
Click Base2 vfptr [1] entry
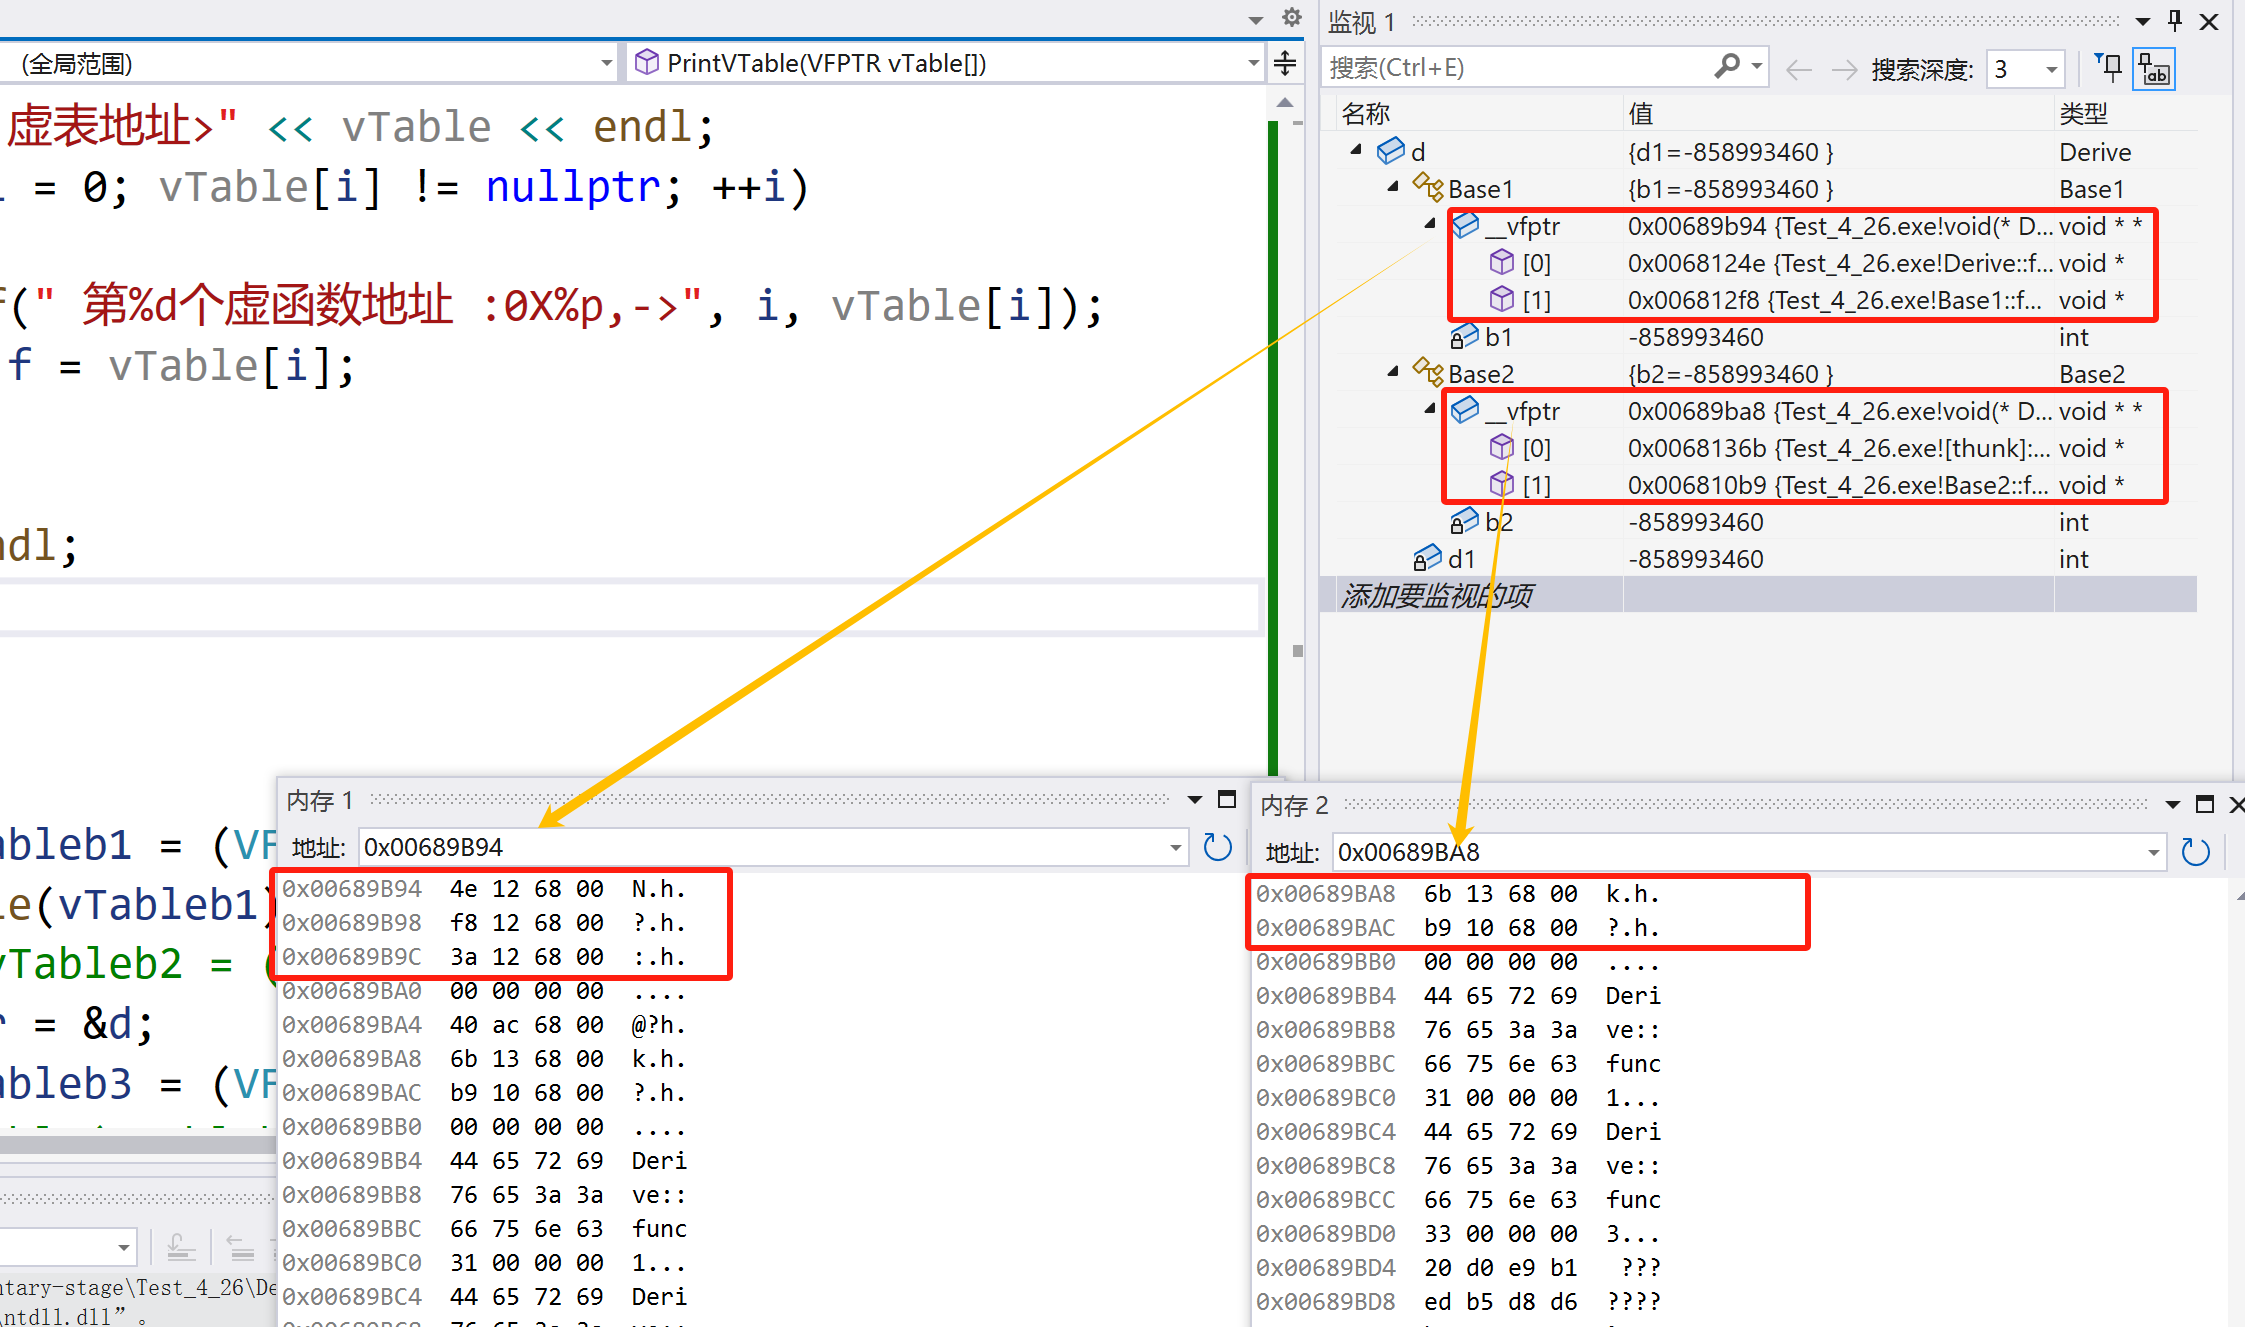pyautogui.click(x=1768, y=485)
